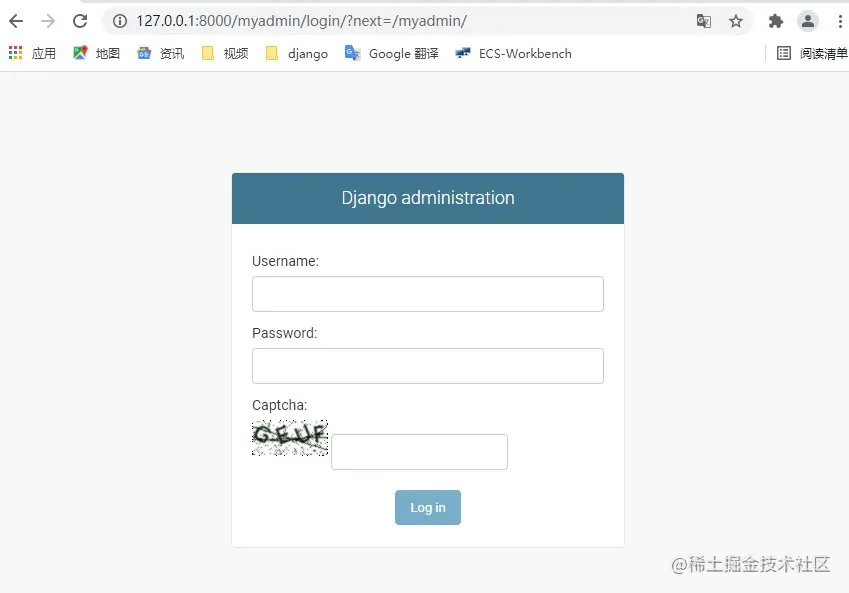Open the 阅读清单 reading list
This screenshot has width=849, height=593.
(x=812, y=53)
